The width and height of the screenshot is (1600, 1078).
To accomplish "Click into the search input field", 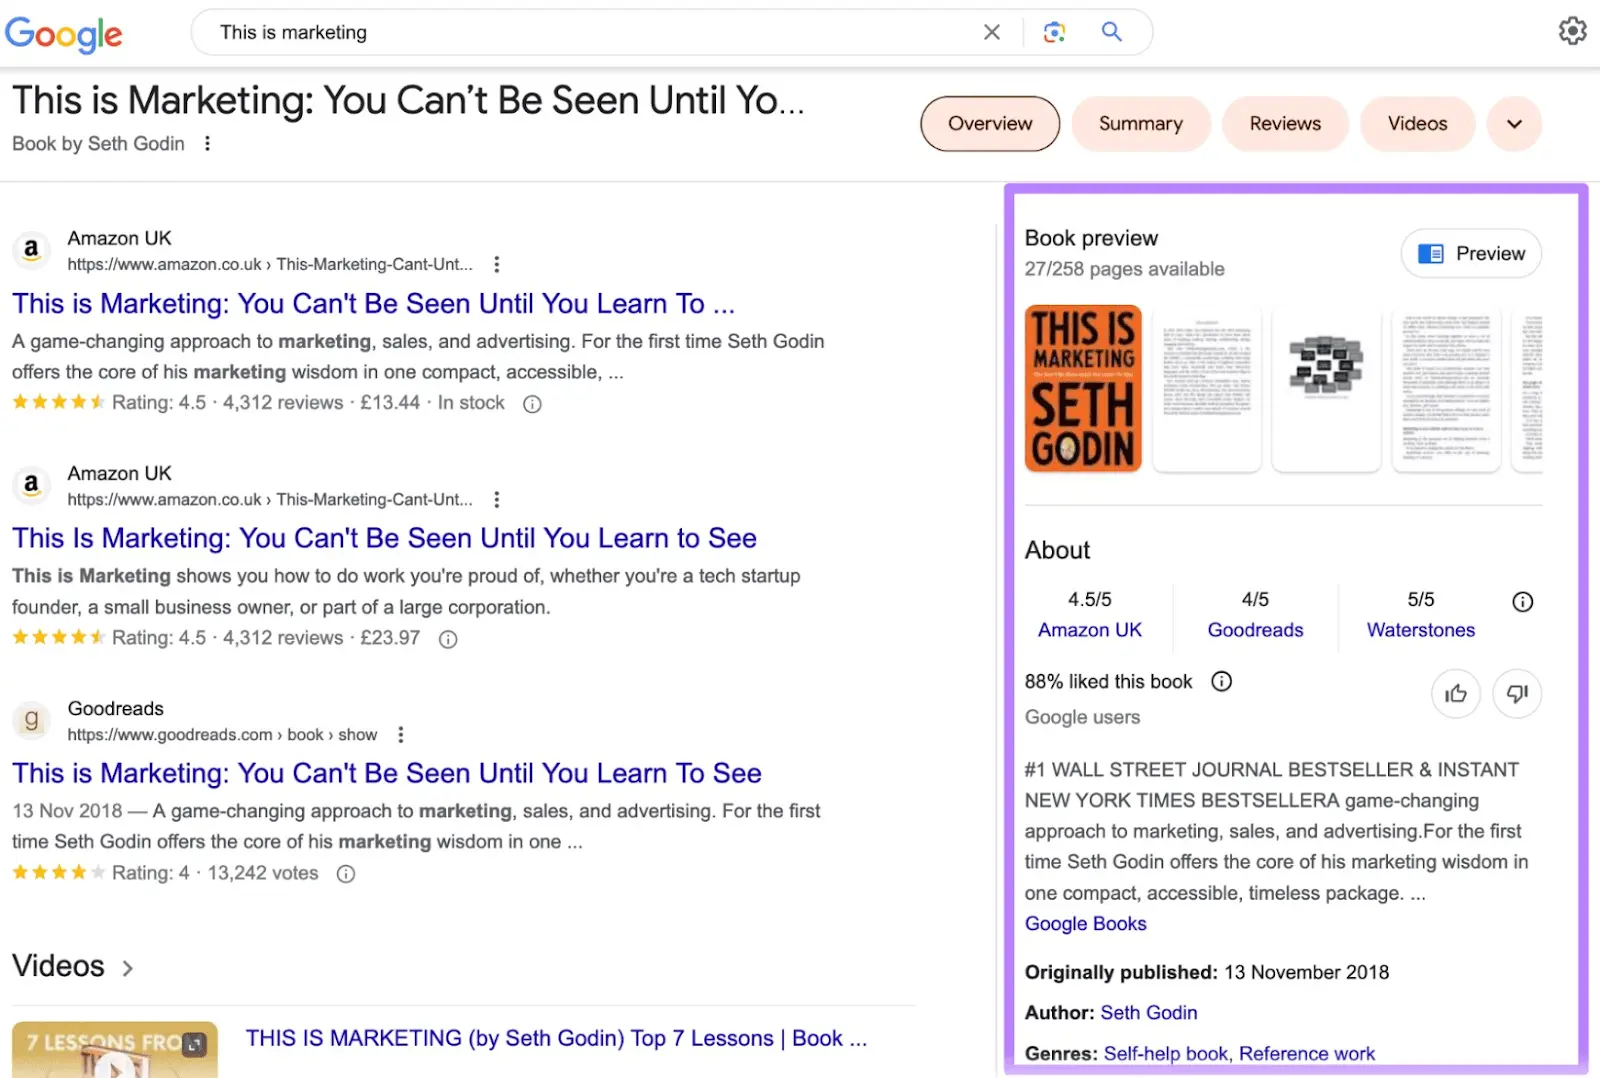I will click(580, 32).
